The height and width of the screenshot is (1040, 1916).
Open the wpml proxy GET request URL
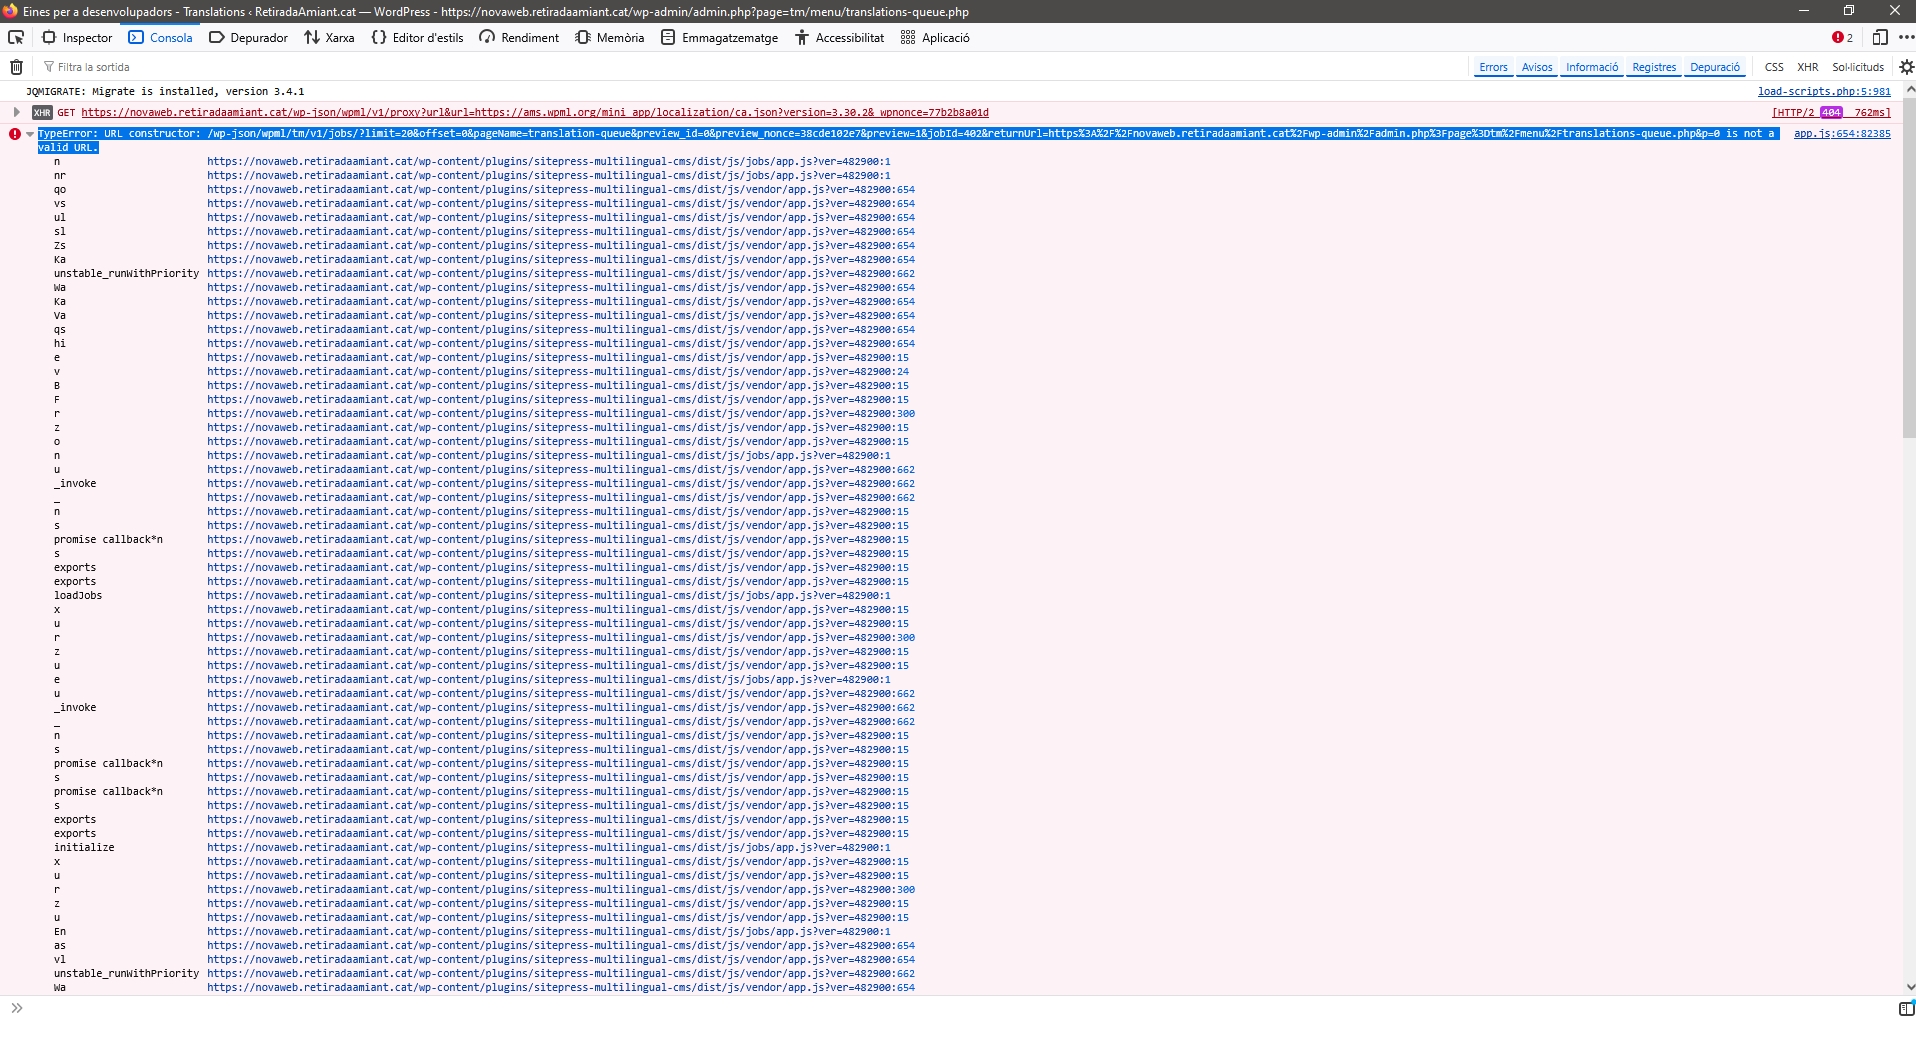pyautogui.click(x=535, y=113)
